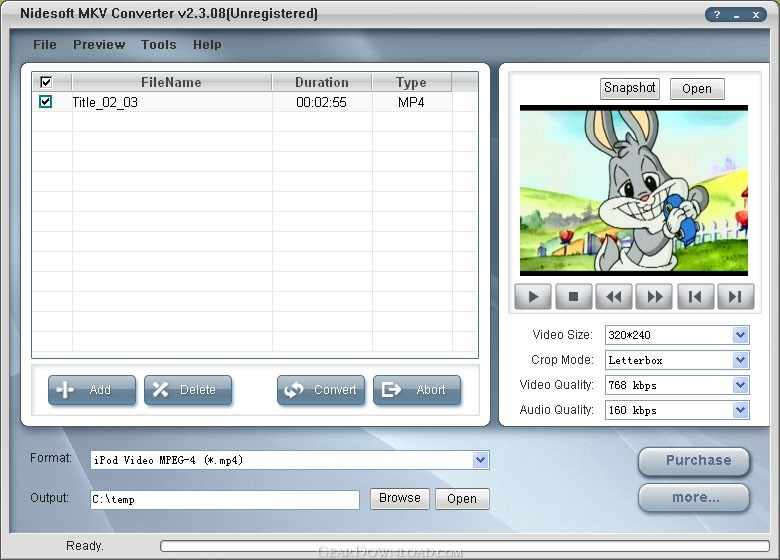
Task: Click the bunny video preview thumbnail
Action: [634, 190]
